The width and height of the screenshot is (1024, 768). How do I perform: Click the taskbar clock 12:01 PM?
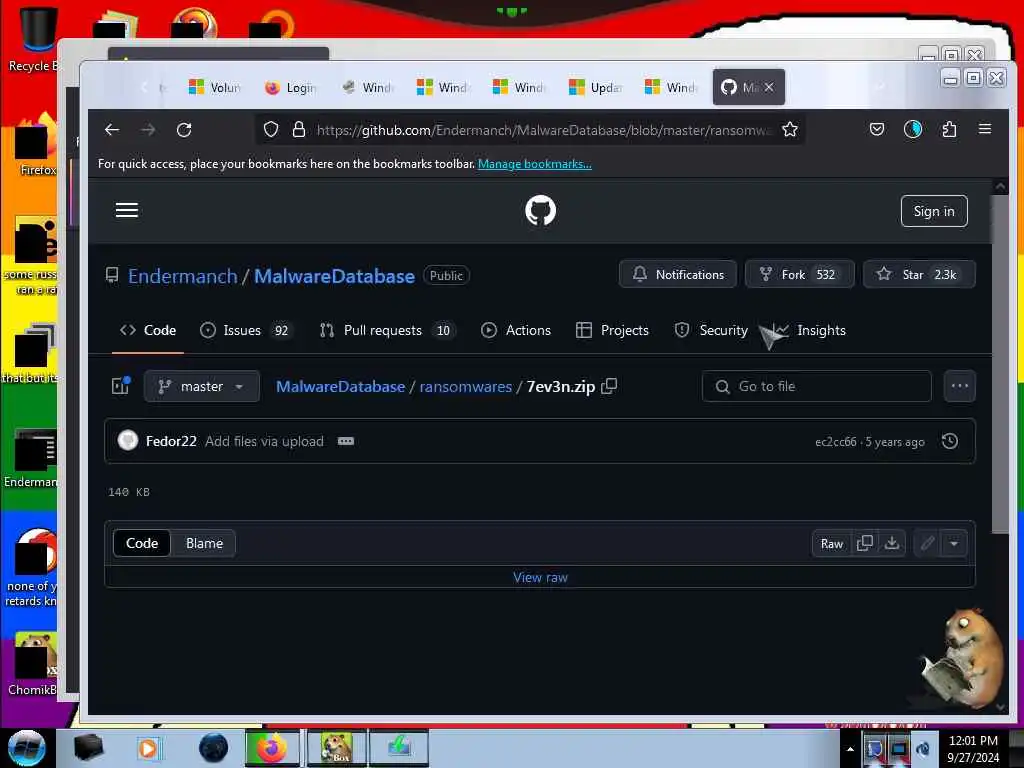[x=973, y=741]
